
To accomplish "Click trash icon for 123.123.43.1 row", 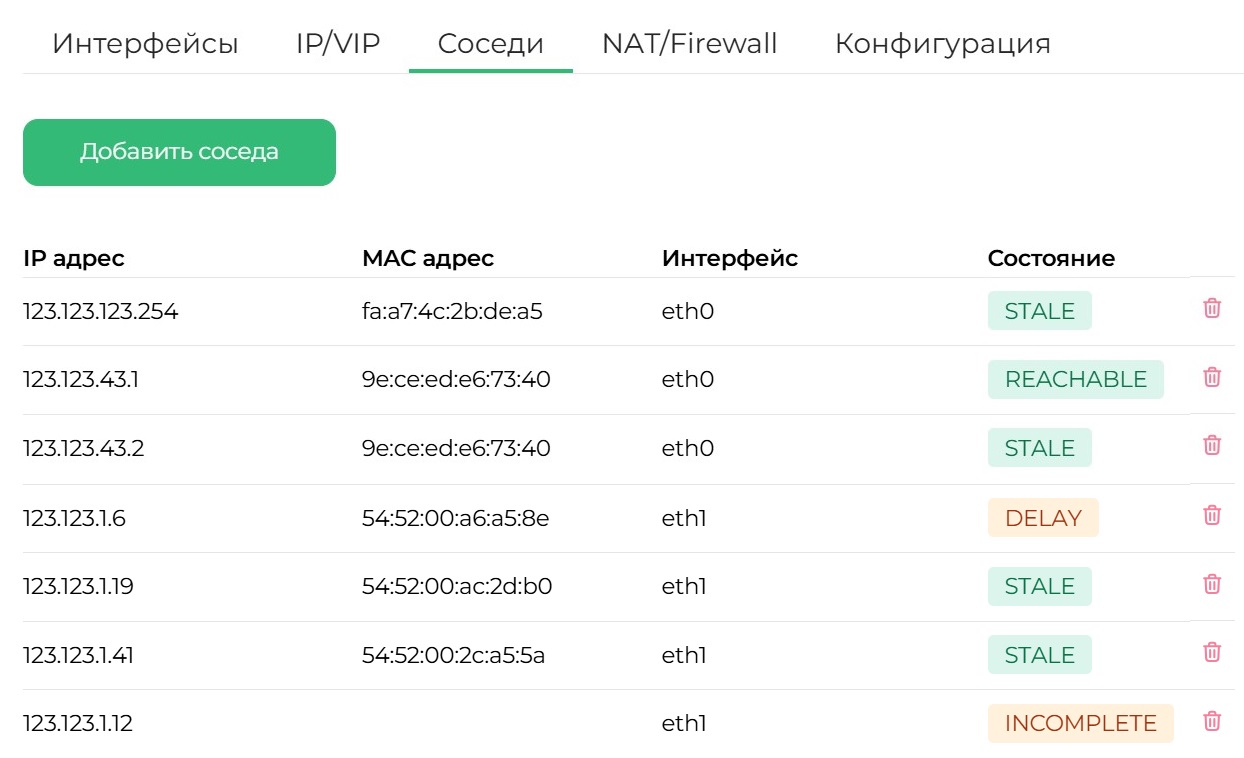I will [x=1211, y=377].
